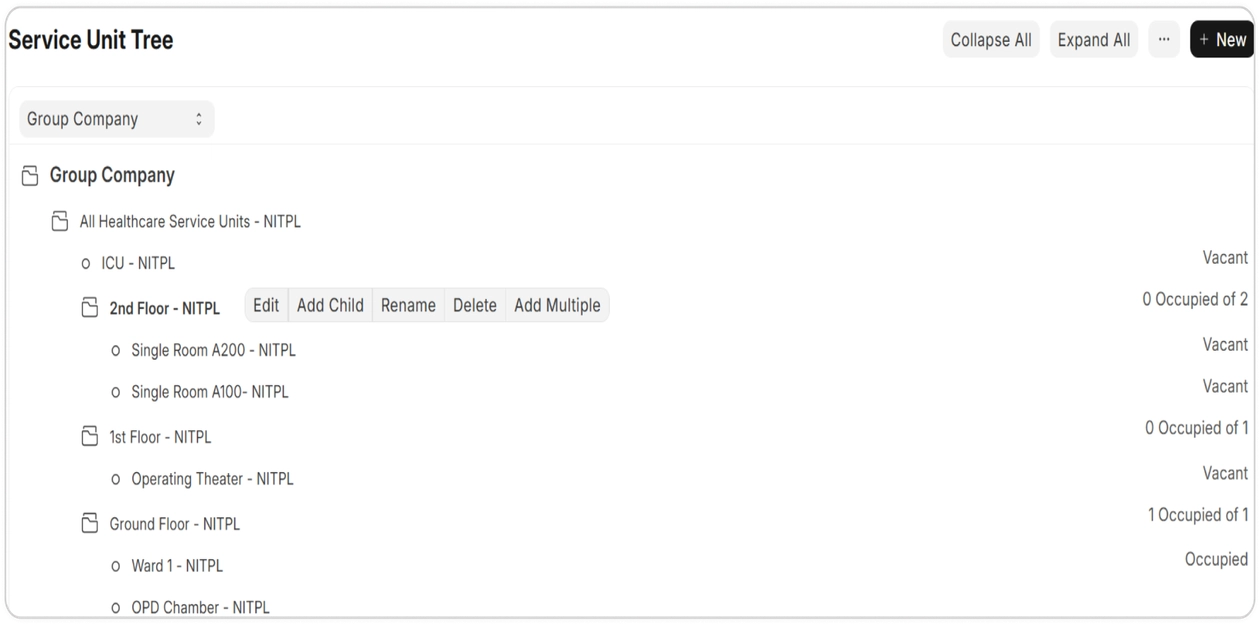The image size is (1260, 625).
Task: Select the Ward 1 - NITPL tree node
Action: click(177, 565)
